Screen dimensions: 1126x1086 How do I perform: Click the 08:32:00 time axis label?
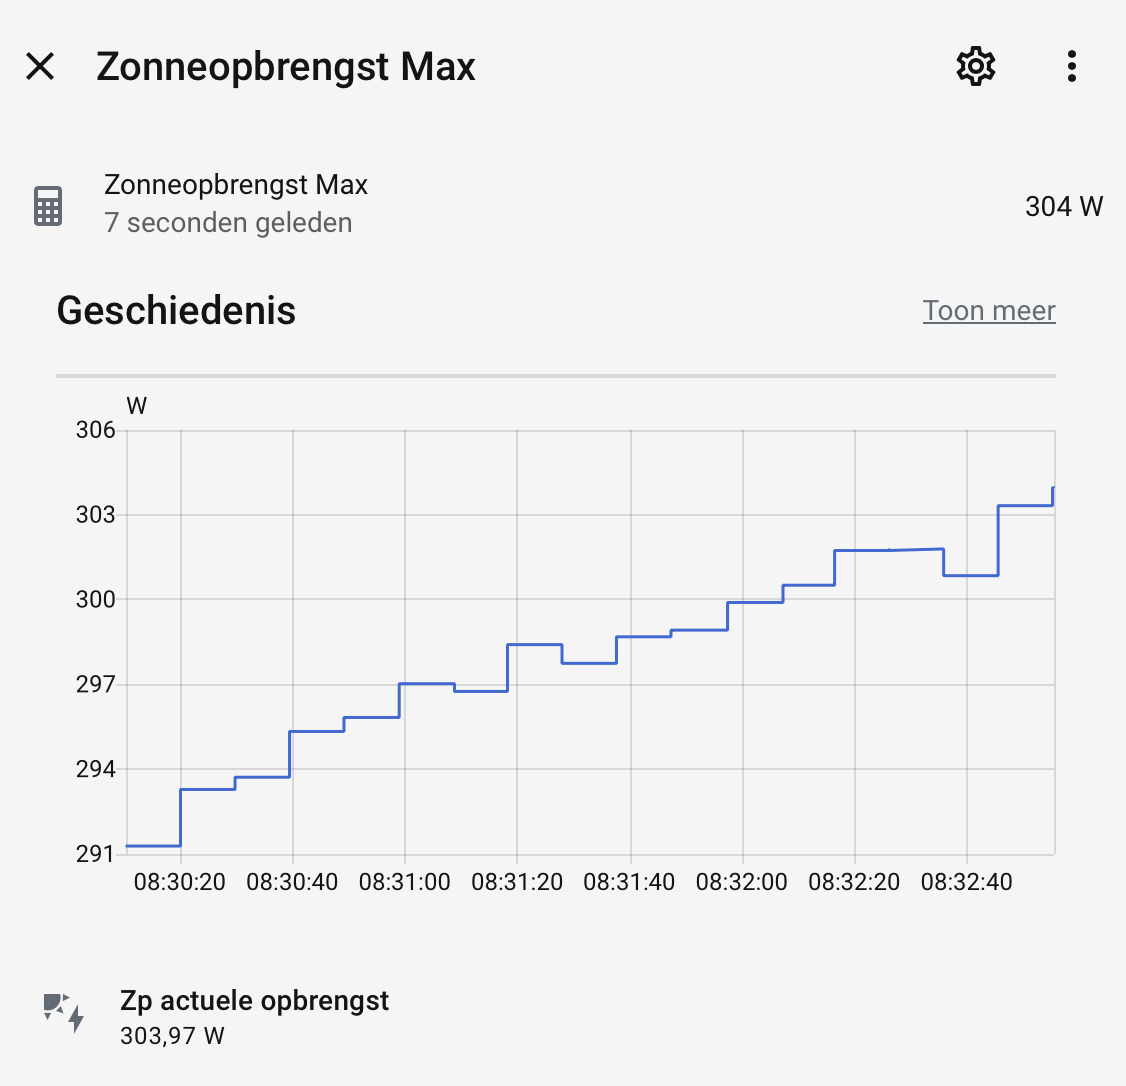(x=742, y=882)
